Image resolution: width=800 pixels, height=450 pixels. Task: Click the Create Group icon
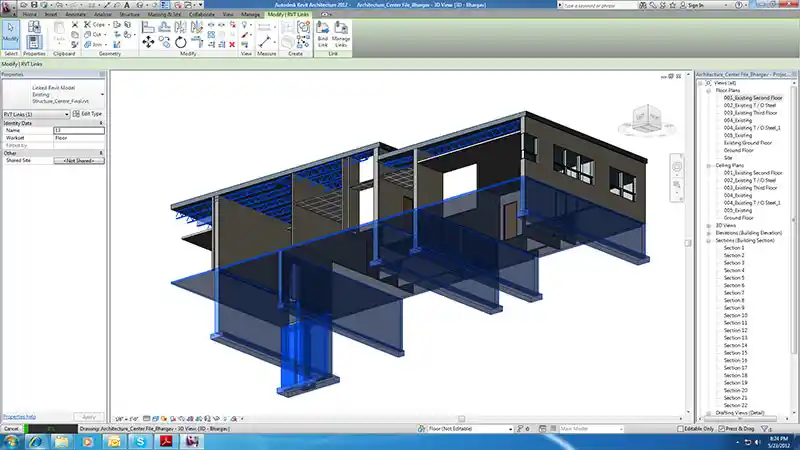pyautogui.click(x=303, y=26)
